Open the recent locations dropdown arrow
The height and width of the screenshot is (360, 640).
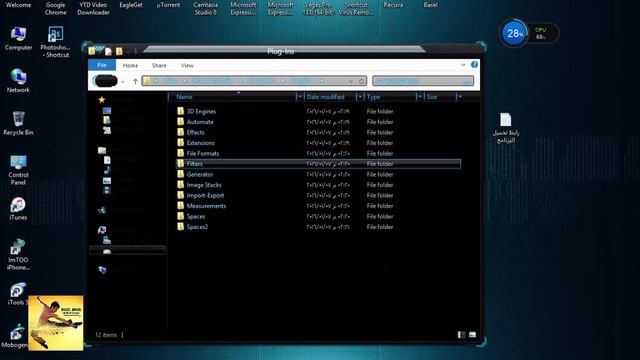tap(122, 82)
